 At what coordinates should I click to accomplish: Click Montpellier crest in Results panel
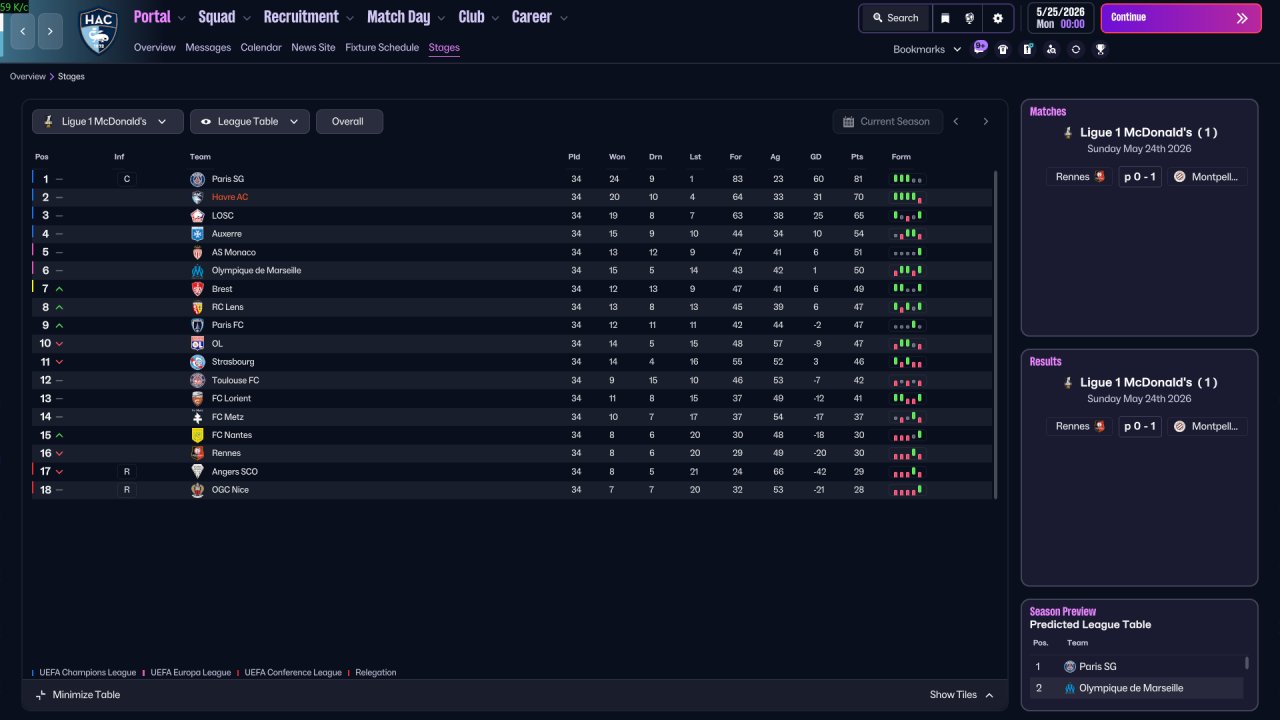[1180, 426]
